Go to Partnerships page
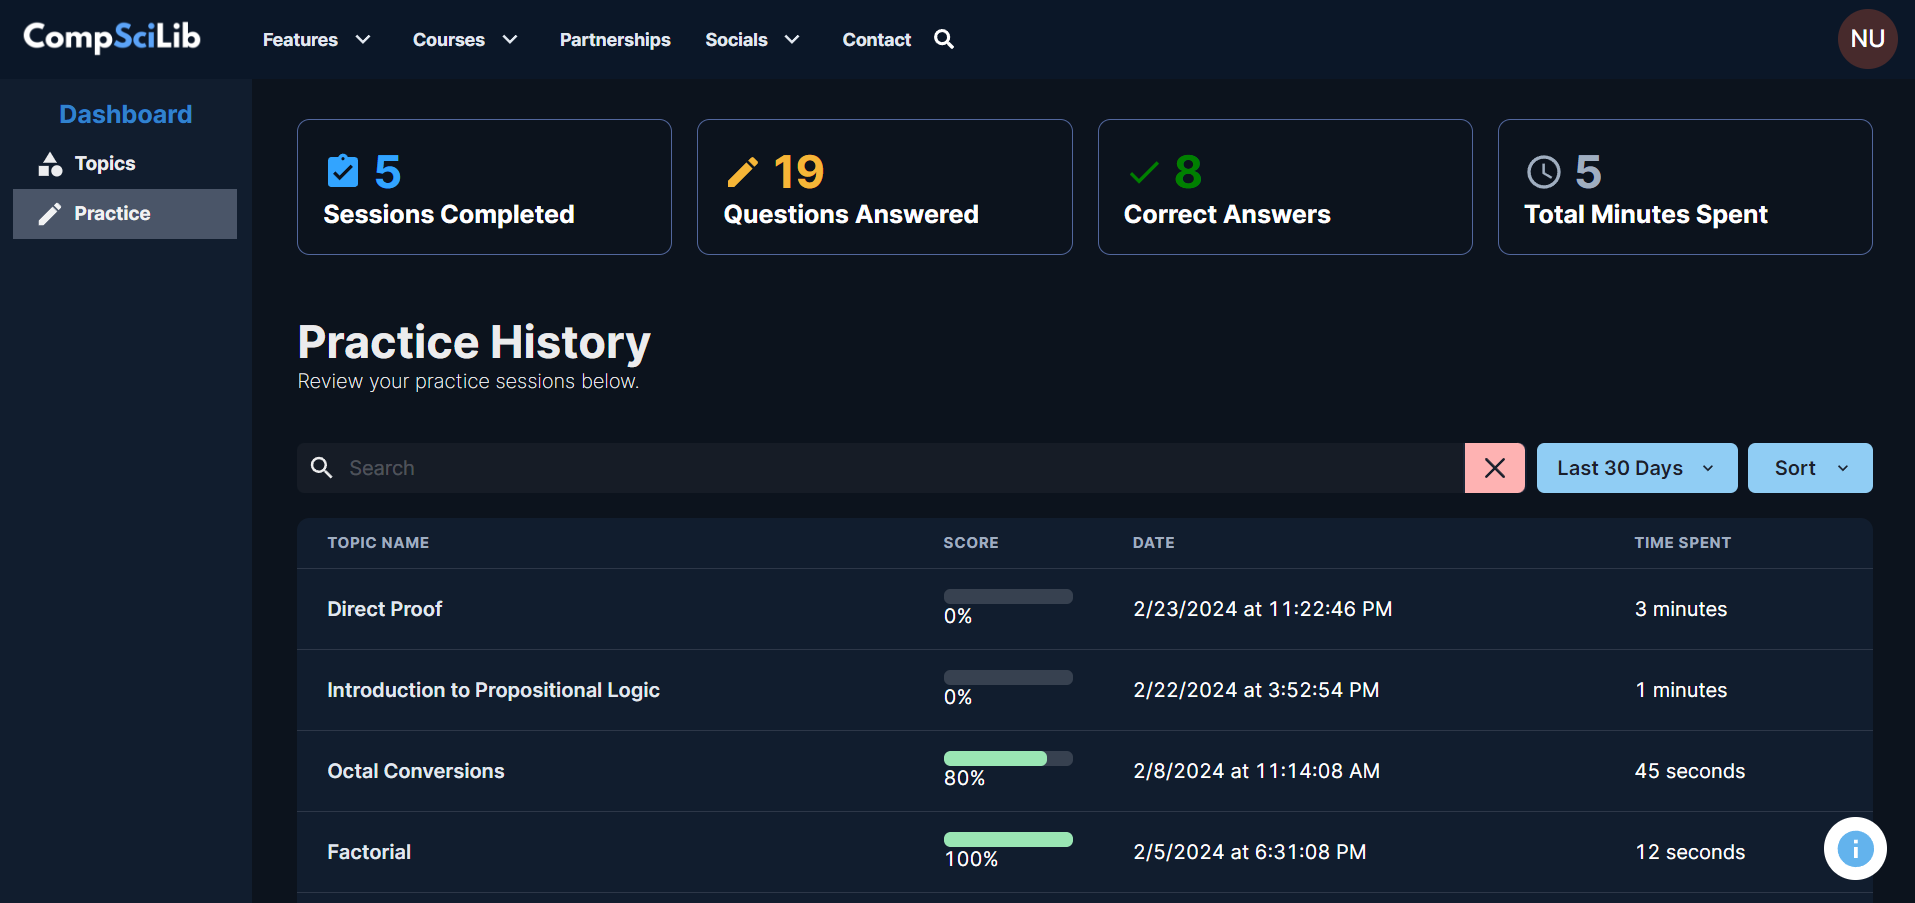 click(615, 40)
